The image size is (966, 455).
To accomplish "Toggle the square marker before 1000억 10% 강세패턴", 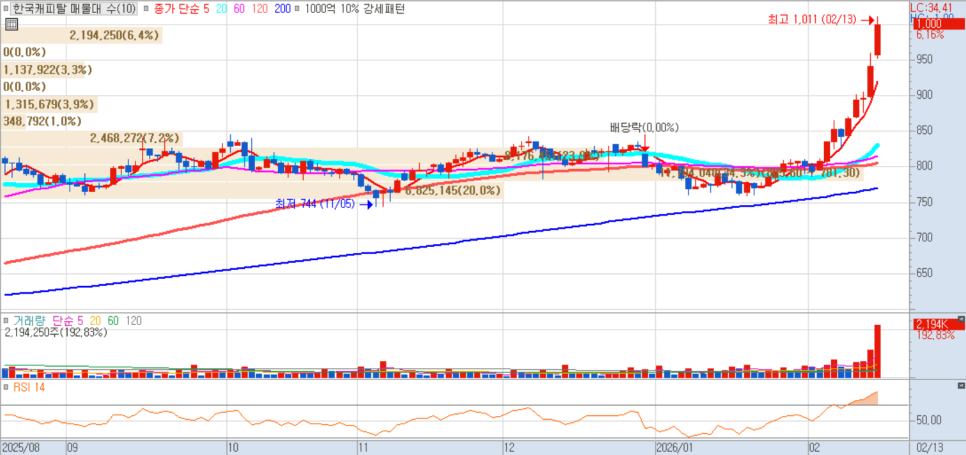I will coord(297,9).
